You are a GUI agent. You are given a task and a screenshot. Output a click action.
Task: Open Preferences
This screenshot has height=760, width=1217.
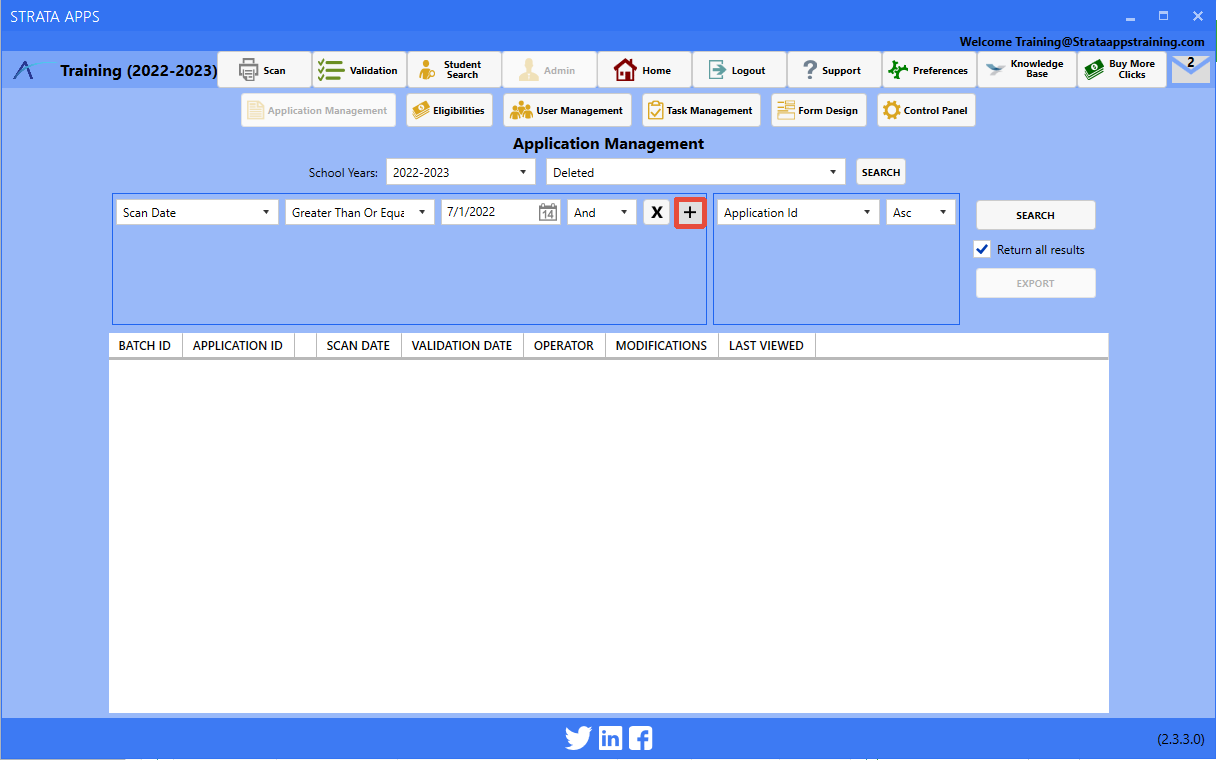coord(929,70)
